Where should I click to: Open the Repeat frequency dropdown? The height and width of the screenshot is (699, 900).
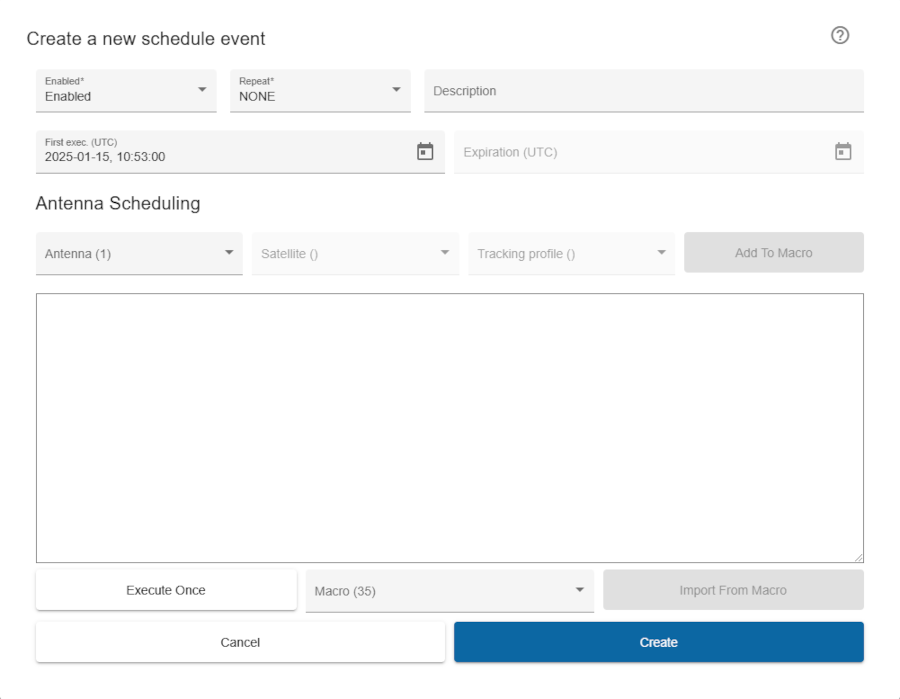320,90
